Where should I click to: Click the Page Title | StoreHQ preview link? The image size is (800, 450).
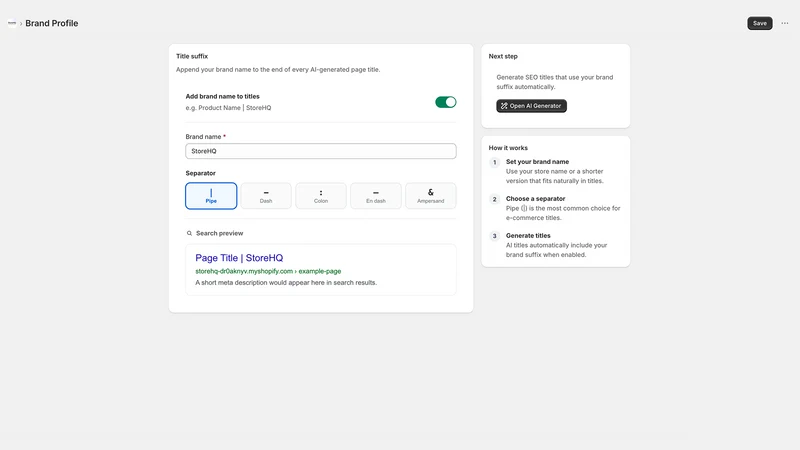click(239, 258)
